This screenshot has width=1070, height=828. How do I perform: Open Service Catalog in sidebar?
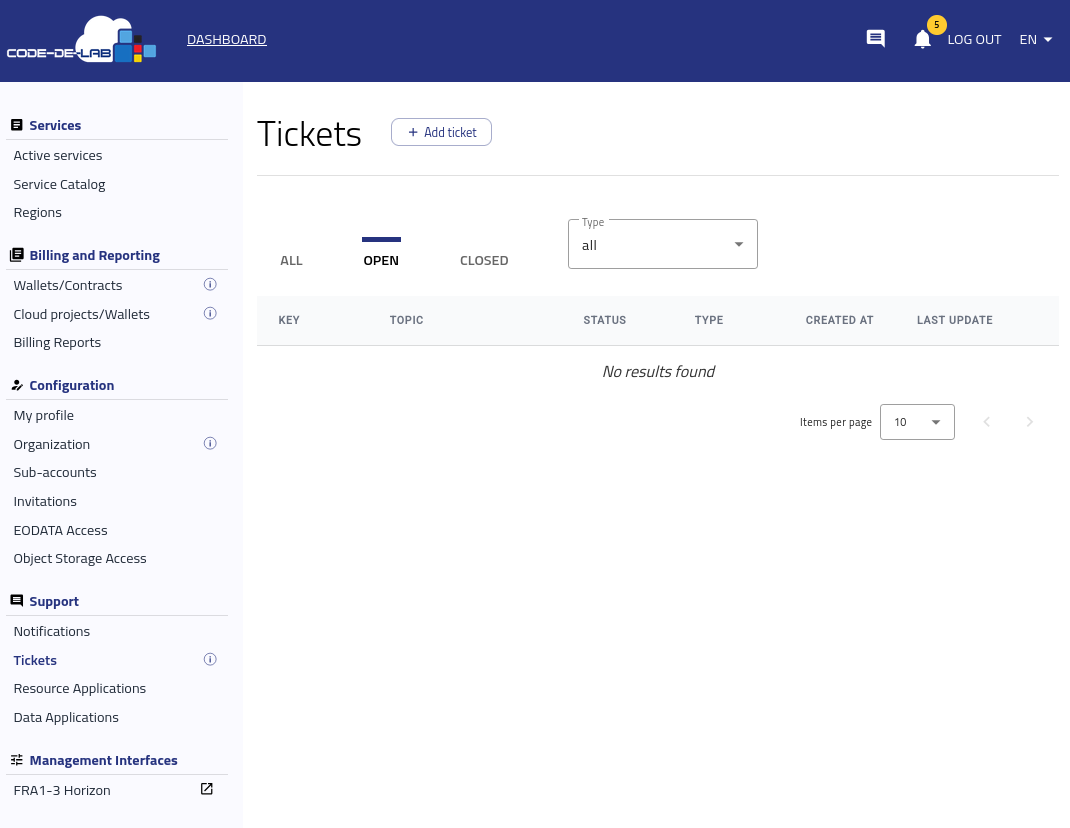59,184
